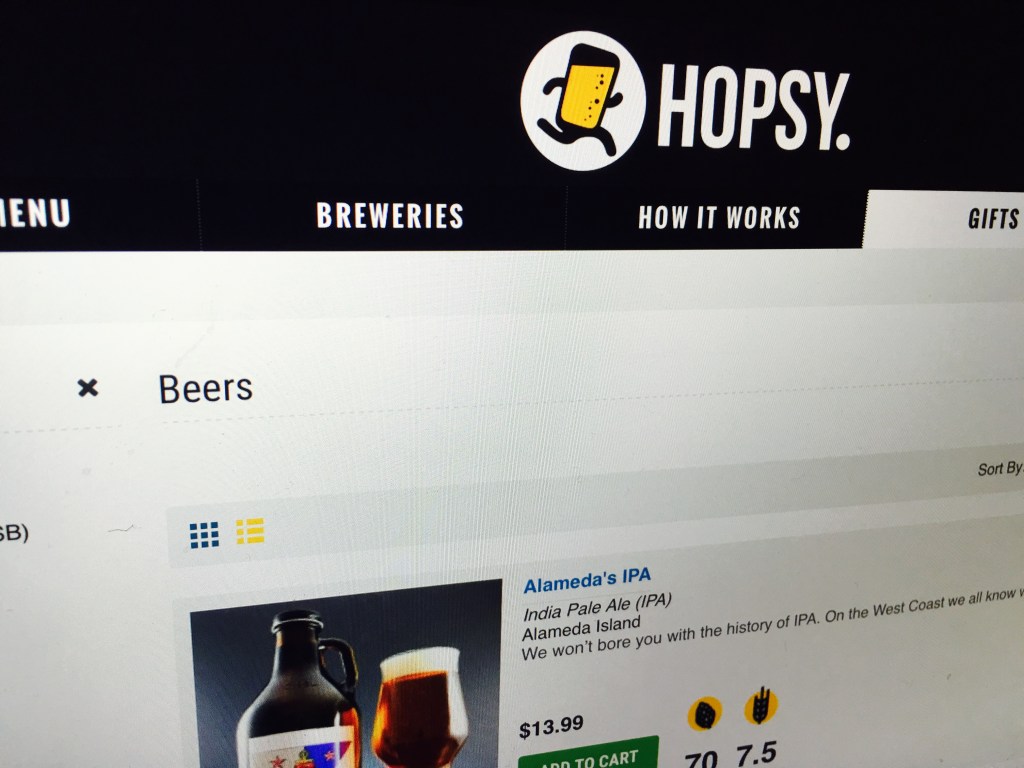Switch to list view layout
Image resolution: width=1024 pixels, height=768 pixels.
pos(250,531)
